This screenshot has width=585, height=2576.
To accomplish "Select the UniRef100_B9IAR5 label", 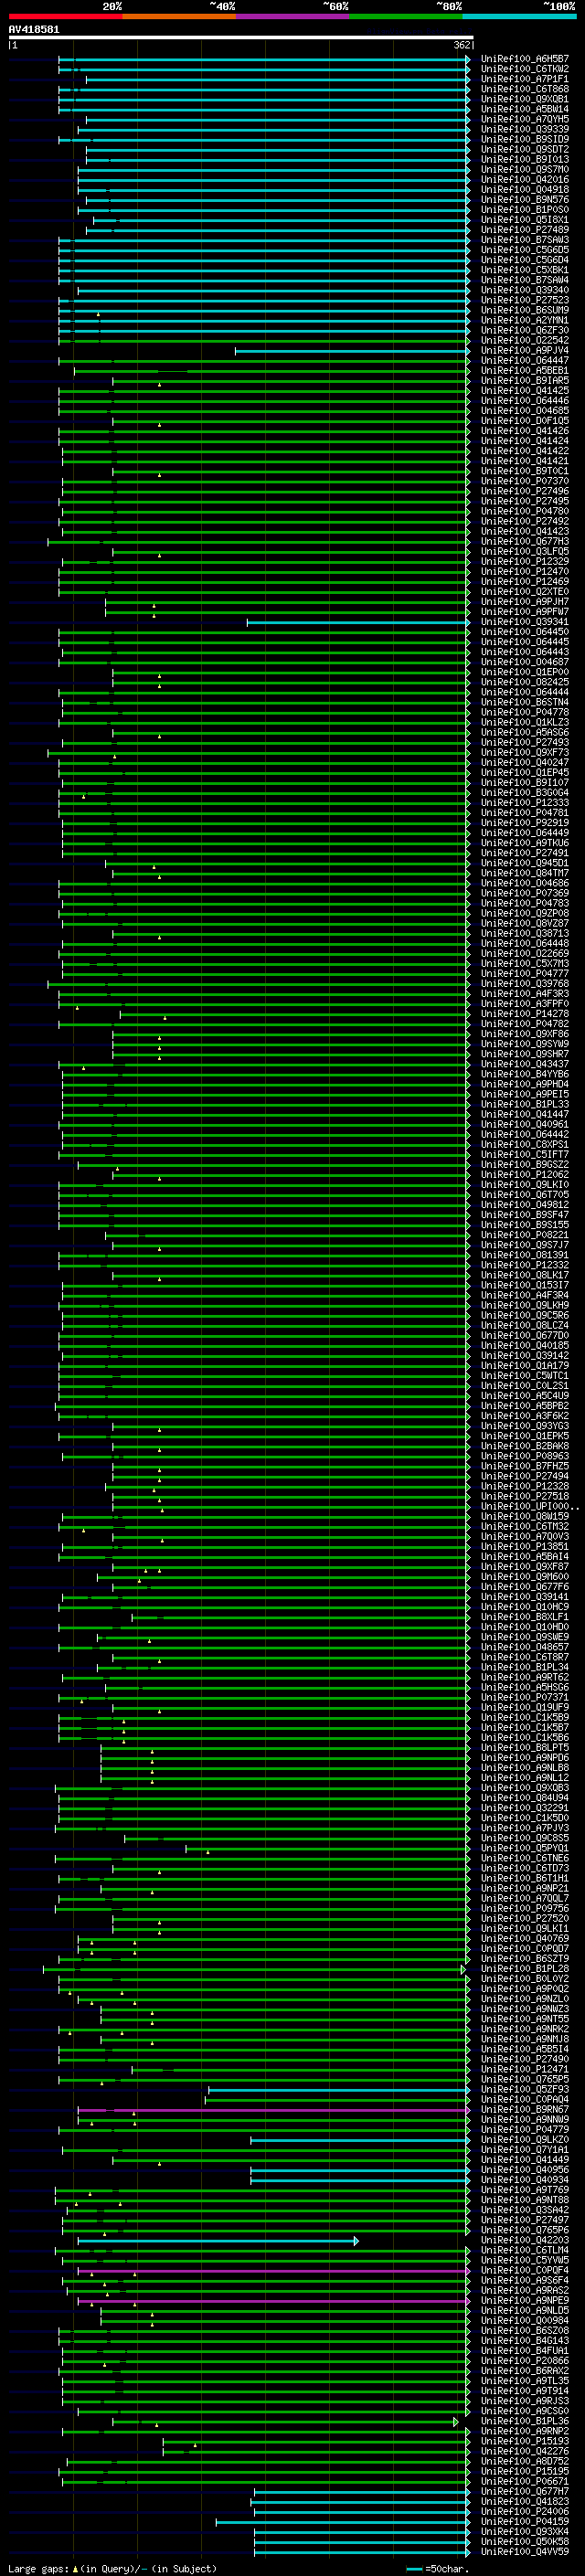I will coord(524,380).
